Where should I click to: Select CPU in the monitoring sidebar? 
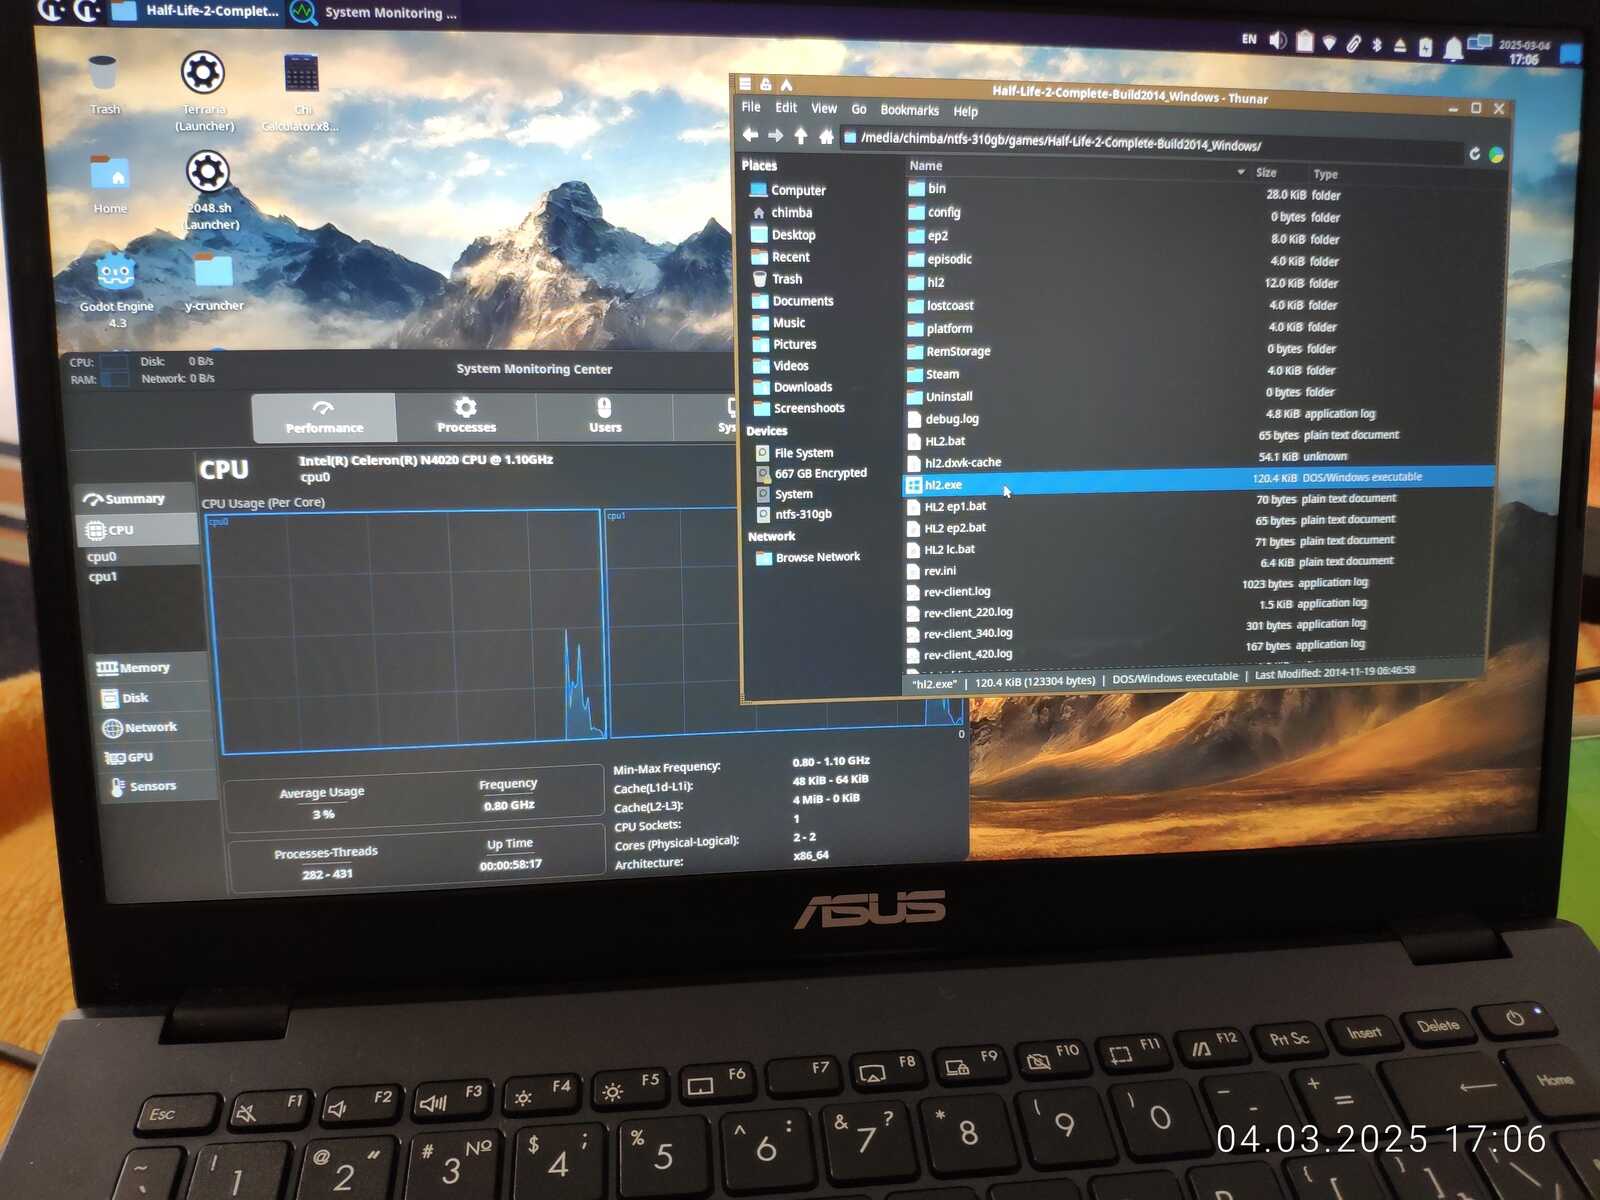click(x=138, y=530)
